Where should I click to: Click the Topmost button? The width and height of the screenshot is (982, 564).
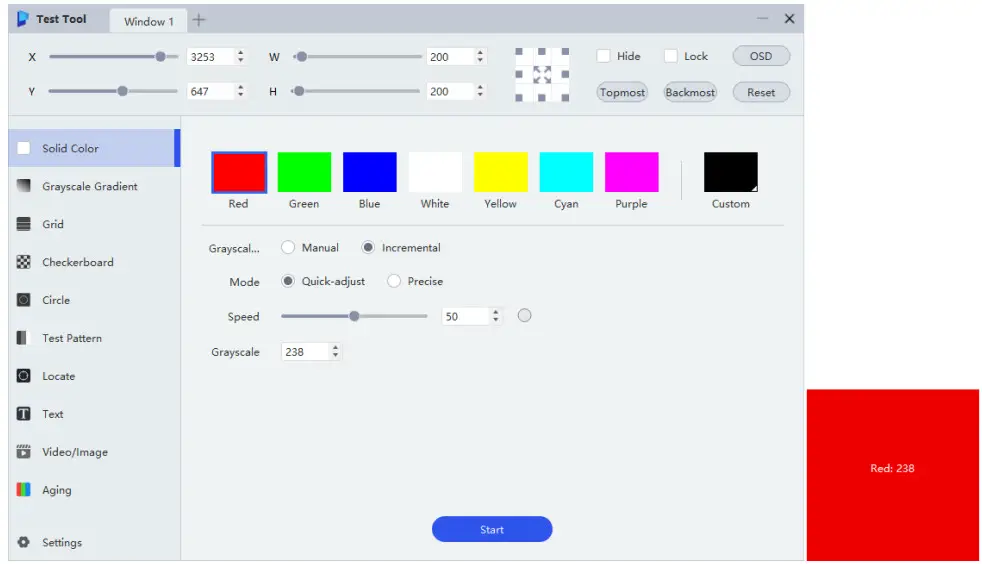(622, 92)
